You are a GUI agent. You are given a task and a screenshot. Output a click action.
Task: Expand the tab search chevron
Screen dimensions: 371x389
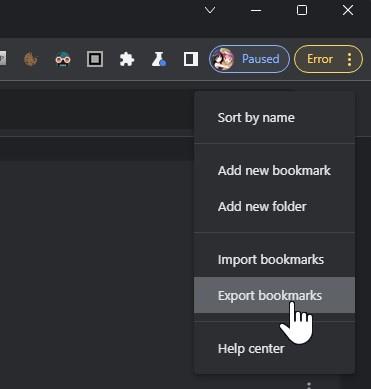pos(210,10)
